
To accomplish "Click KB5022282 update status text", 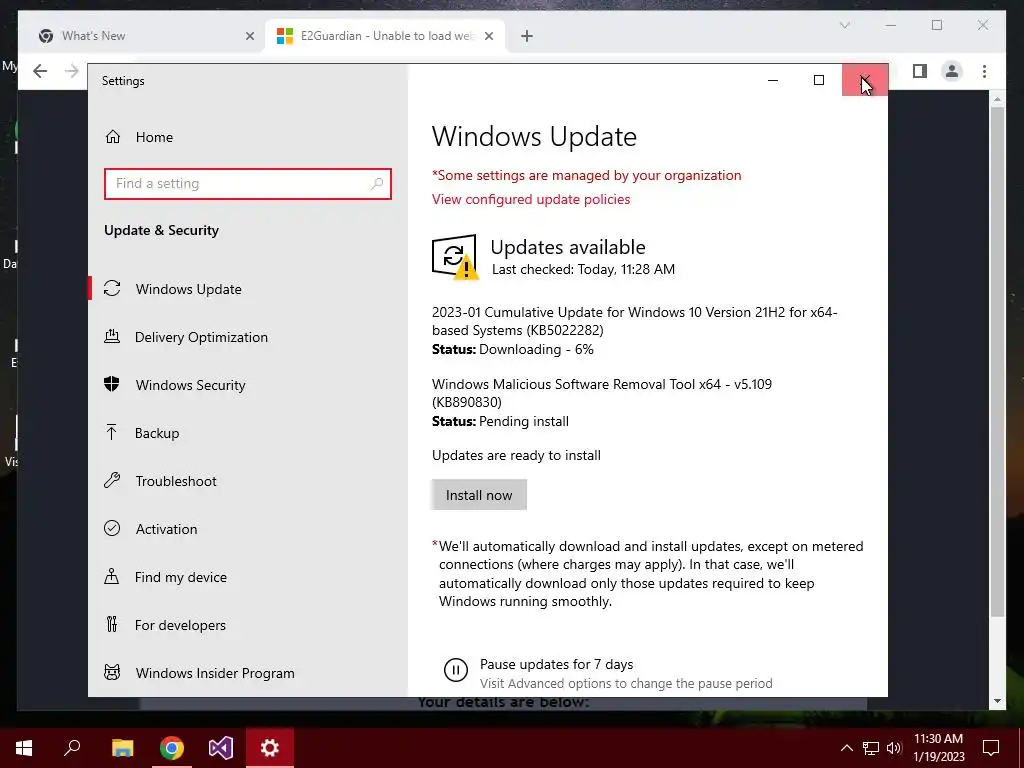I will pos(513,349).
